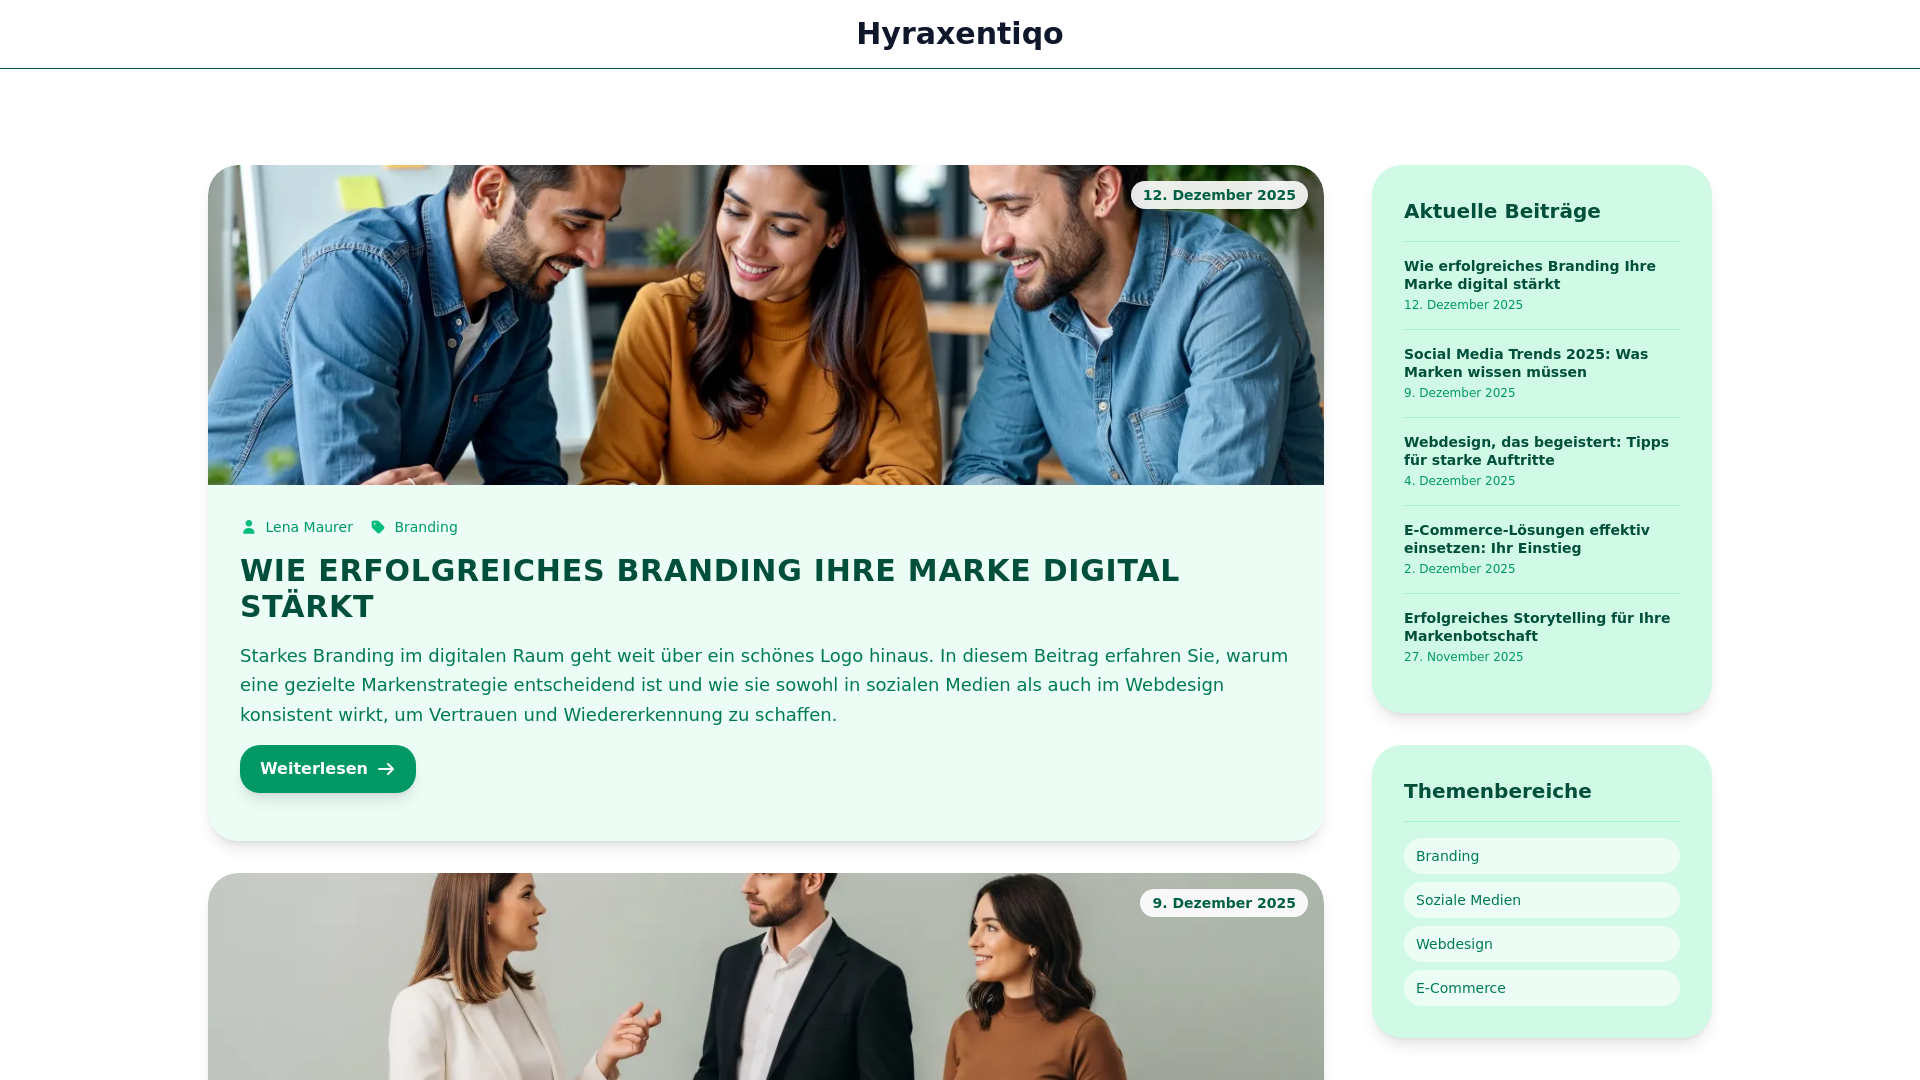This screenshot has height=1080, width=1920.
Task: Open author Lena Maurer's page
Action: [308, 527]
